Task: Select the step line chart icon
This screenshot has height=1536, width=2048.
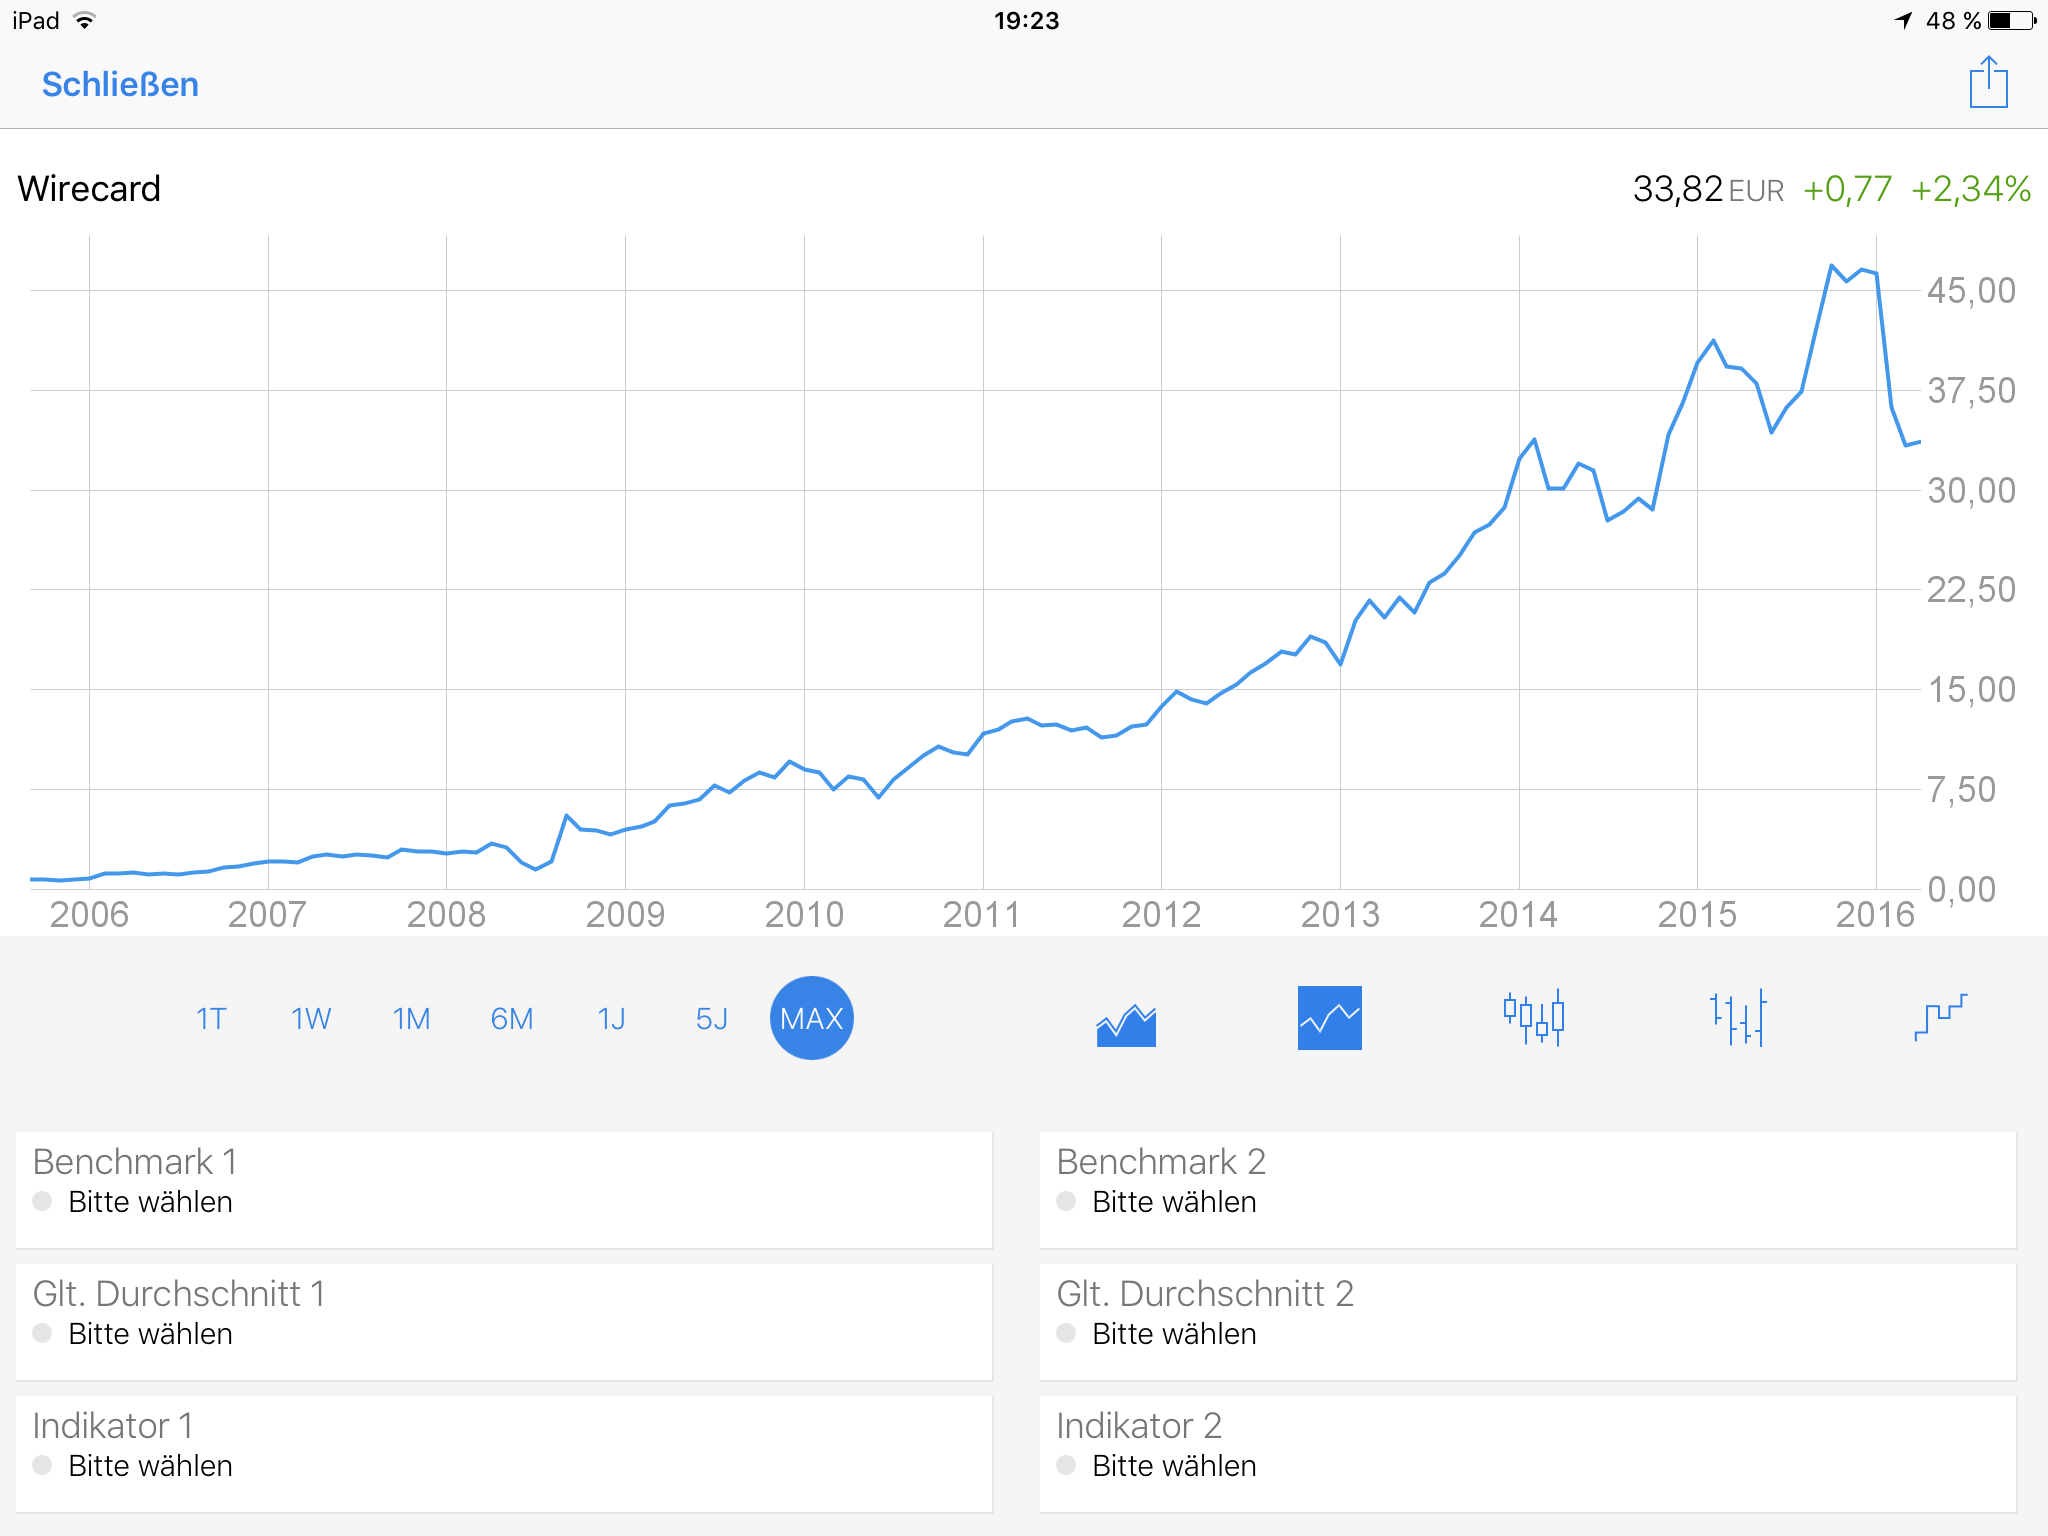Action: [1940, 1018]
